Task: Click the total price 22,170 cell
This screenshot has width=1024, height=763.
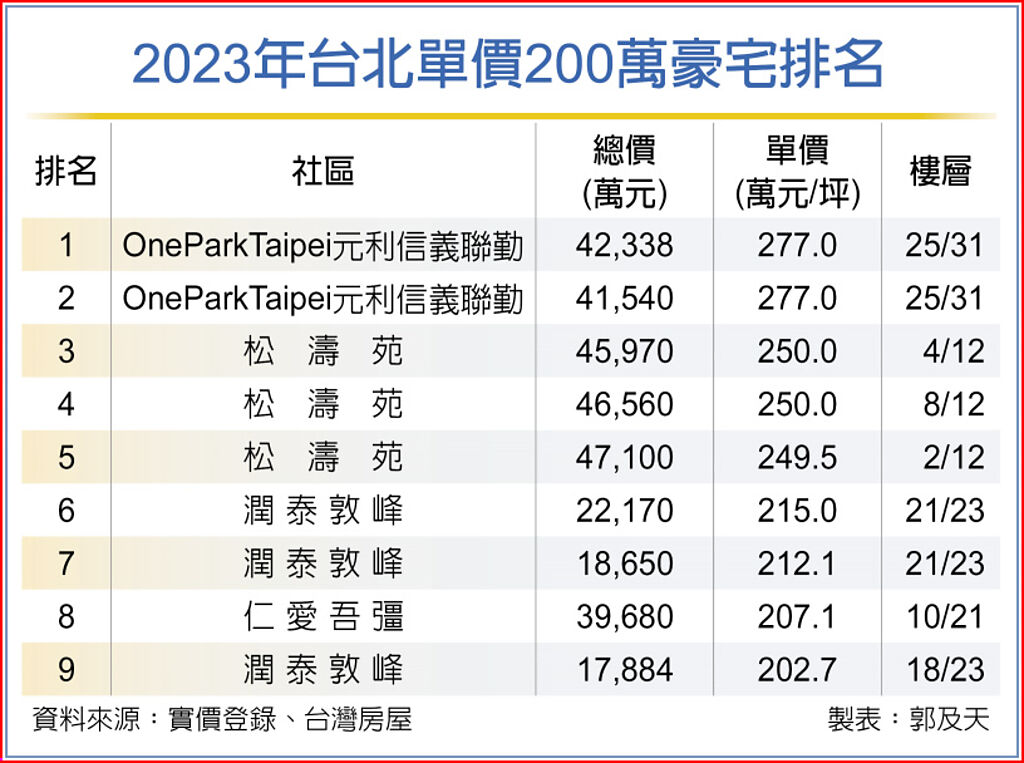Action: click(624, 511)
